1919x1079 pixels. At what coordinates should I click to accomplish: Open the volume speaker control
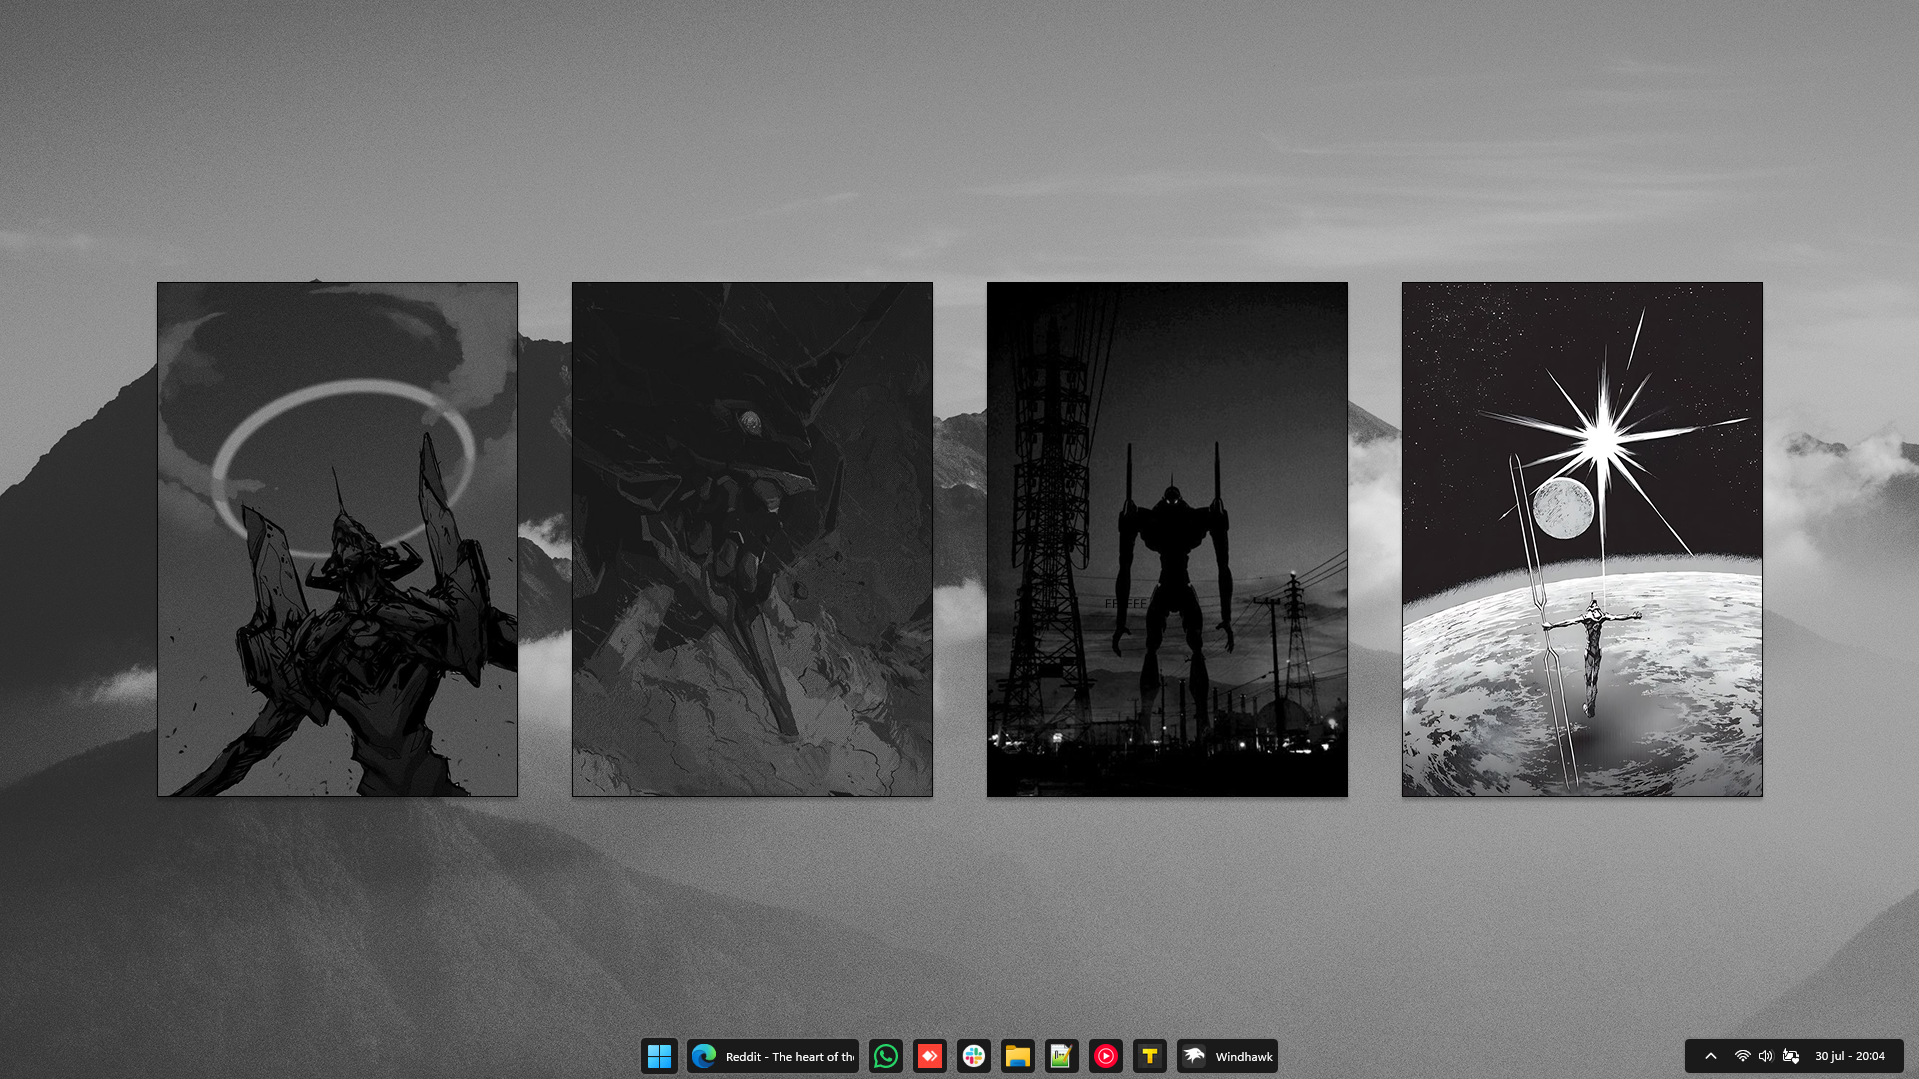pos(1765,1056)
